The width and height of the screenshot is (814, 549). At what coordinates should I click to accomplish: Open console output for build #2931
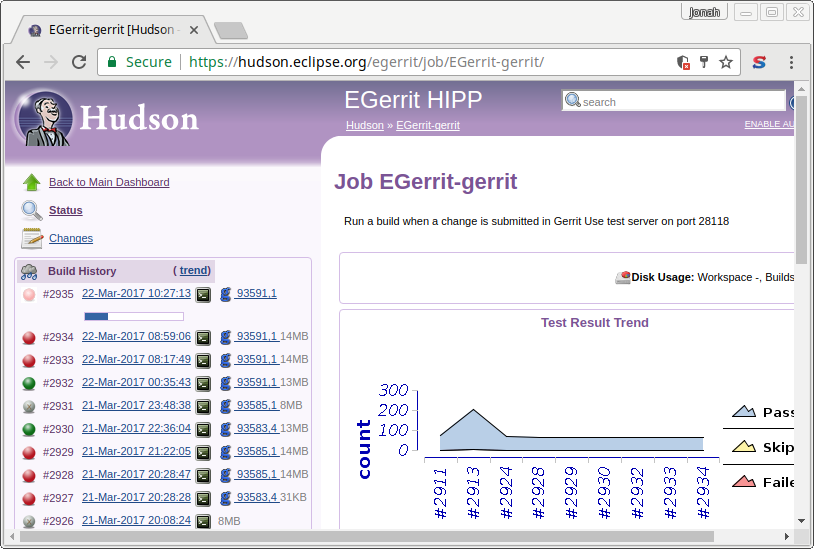(203, 406)
